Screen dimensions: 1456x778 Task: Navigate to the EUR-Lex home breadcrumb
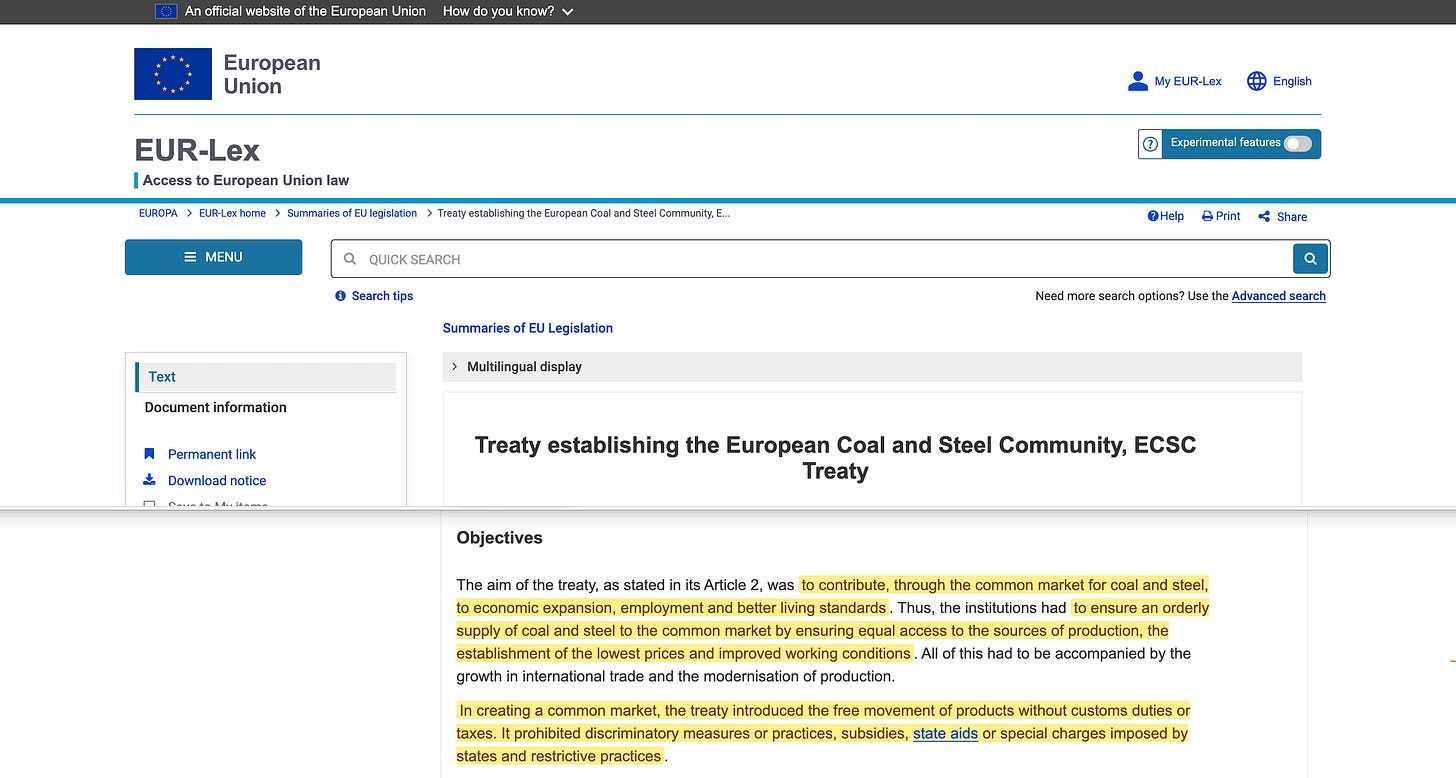[232, 213]
